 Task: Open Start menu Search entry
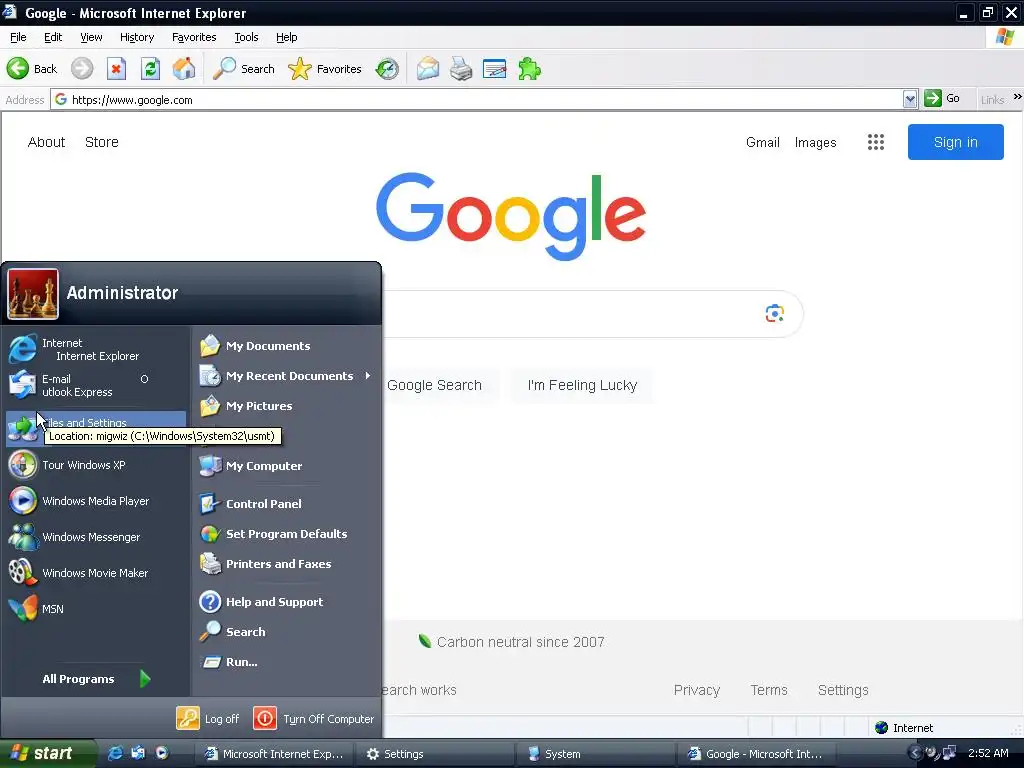click(285, 632)
